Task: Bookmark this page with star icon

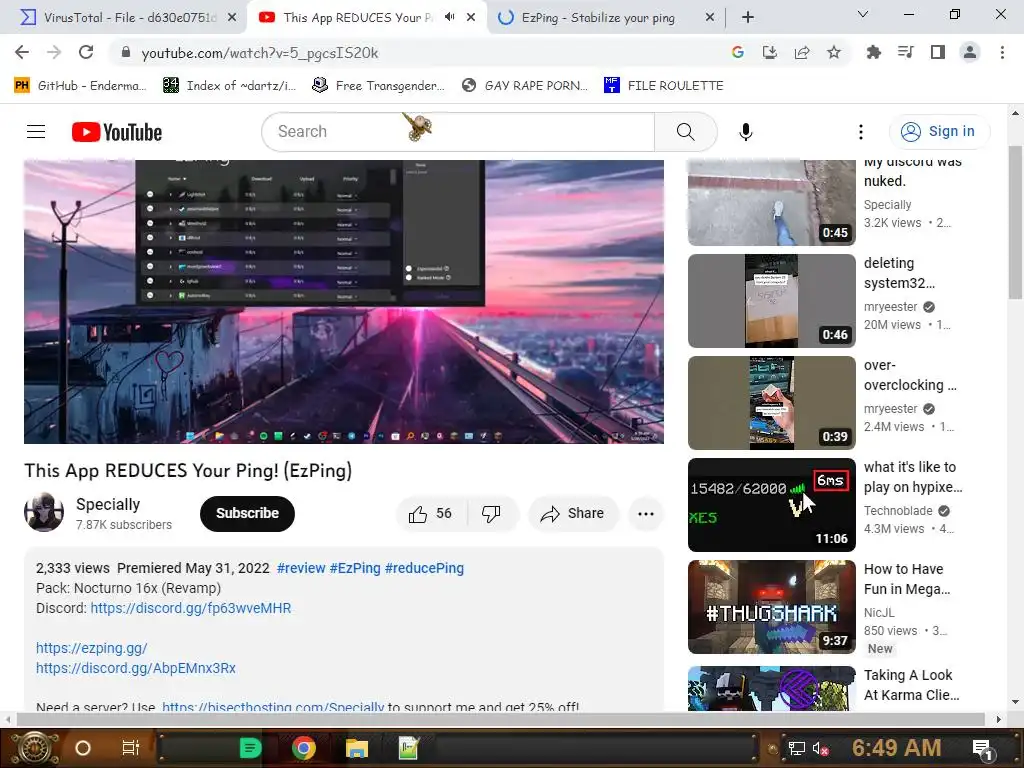Action: coord(834,52)
